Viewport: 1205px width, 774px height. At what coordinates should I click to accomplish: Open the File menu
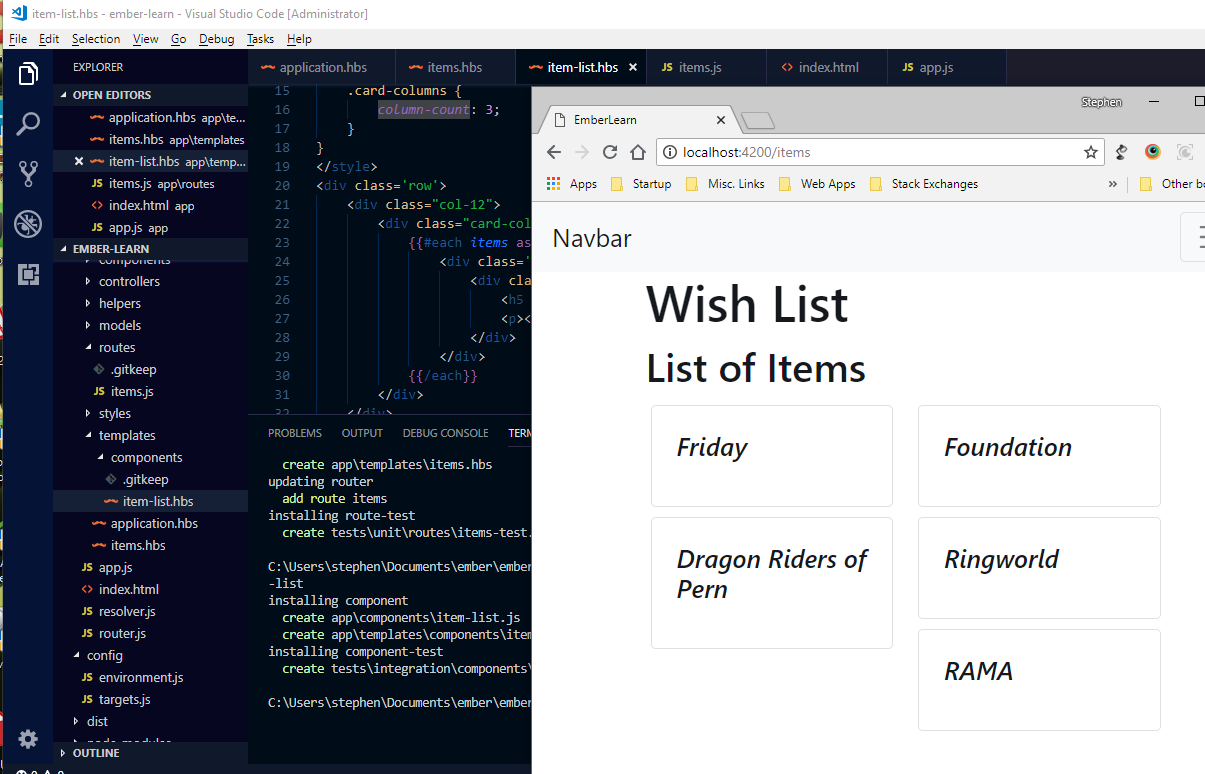(x=18, y=39)
